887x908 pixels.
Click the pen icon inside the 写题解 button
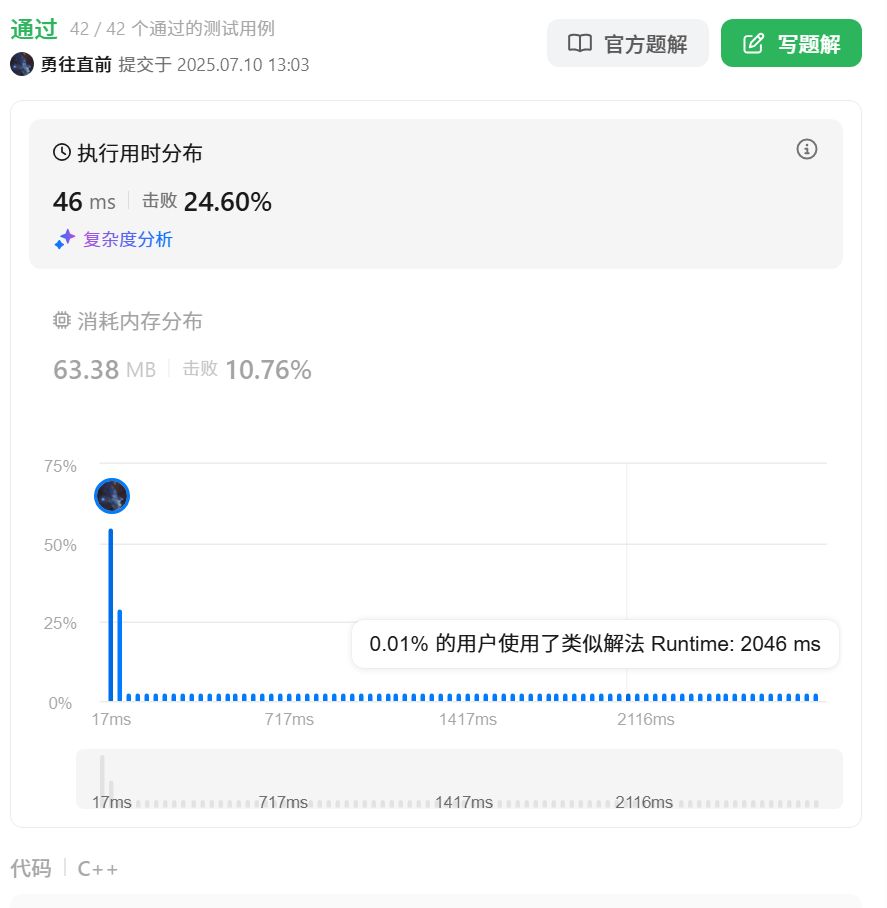(753, 43)
